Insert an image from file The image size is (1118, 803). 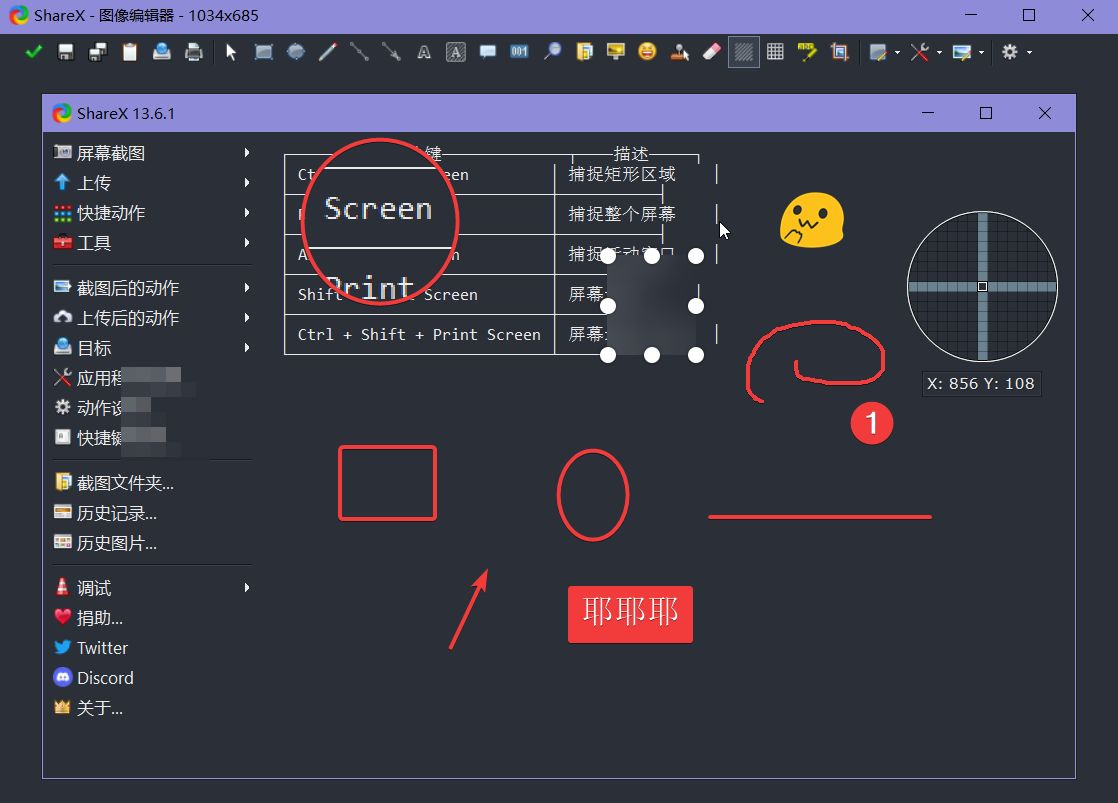[x=584, y=52]
